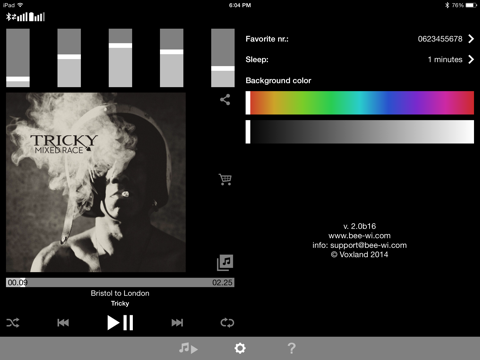Open the Favorite nr. chevron
Image resolution: width=480 pixels, height=360 pixels.
(x=471, y=39)
